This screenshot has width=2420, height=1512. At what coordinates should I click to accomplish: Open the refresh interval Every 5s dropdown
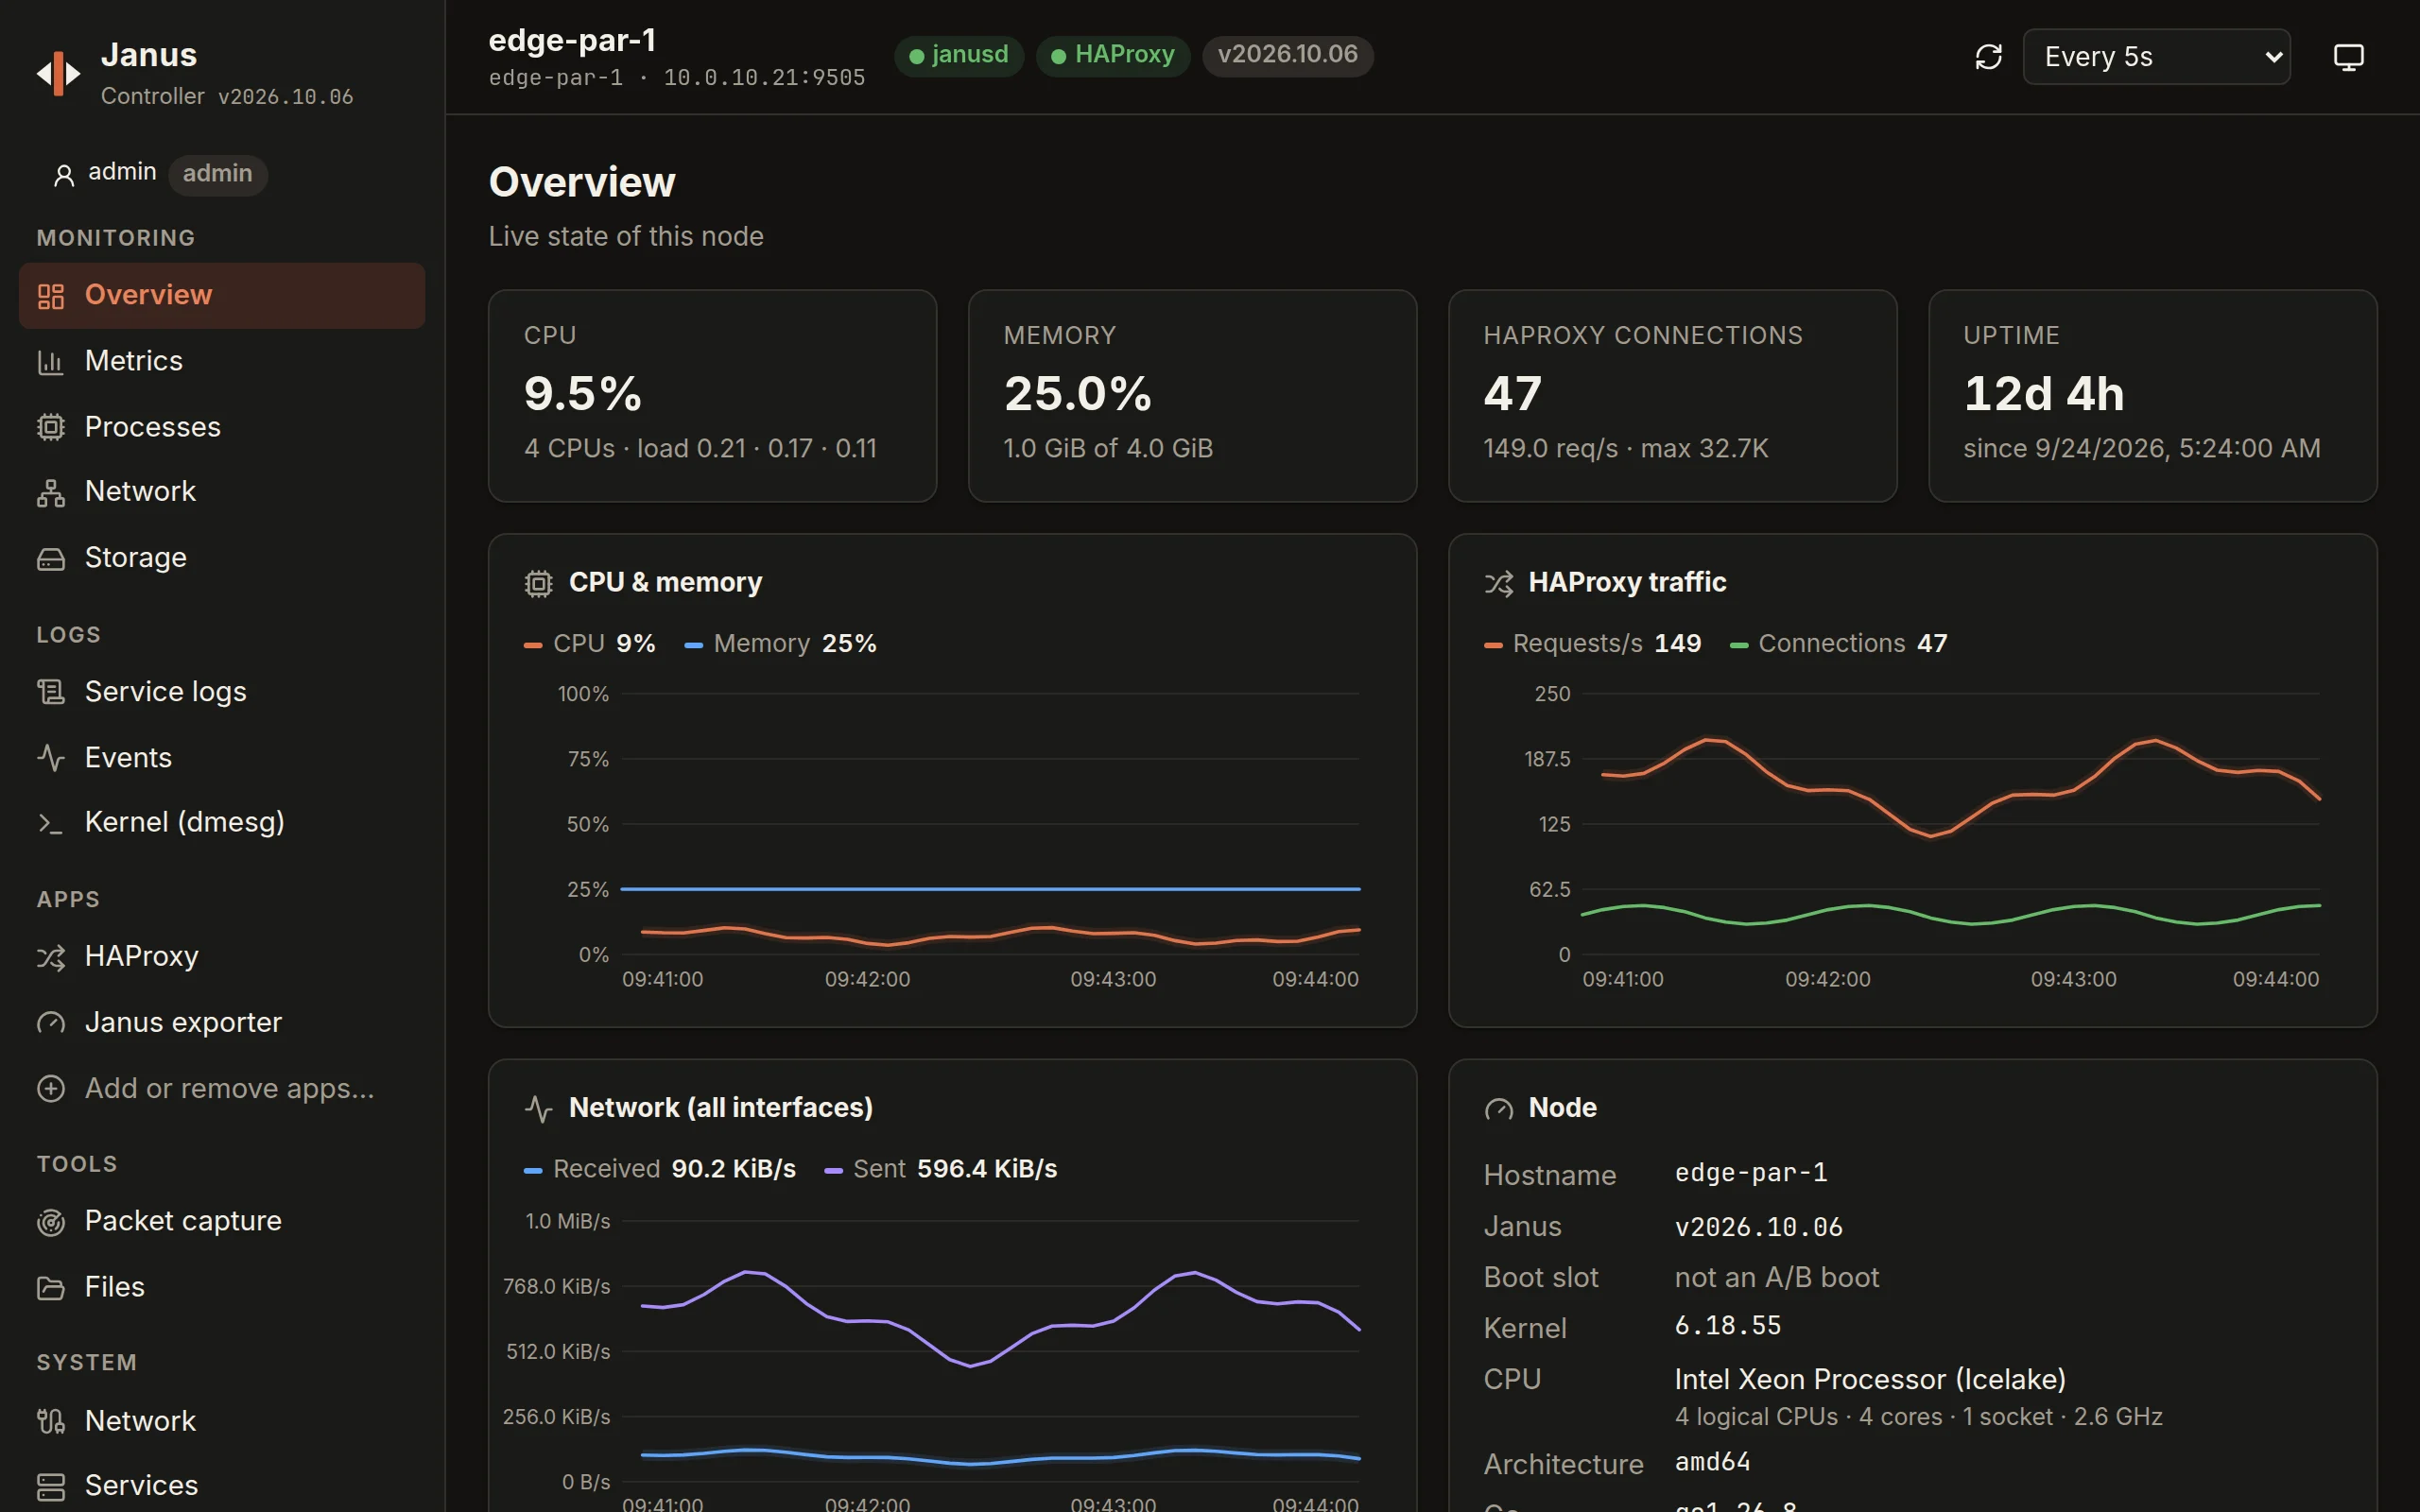(x=2156, y=57)
